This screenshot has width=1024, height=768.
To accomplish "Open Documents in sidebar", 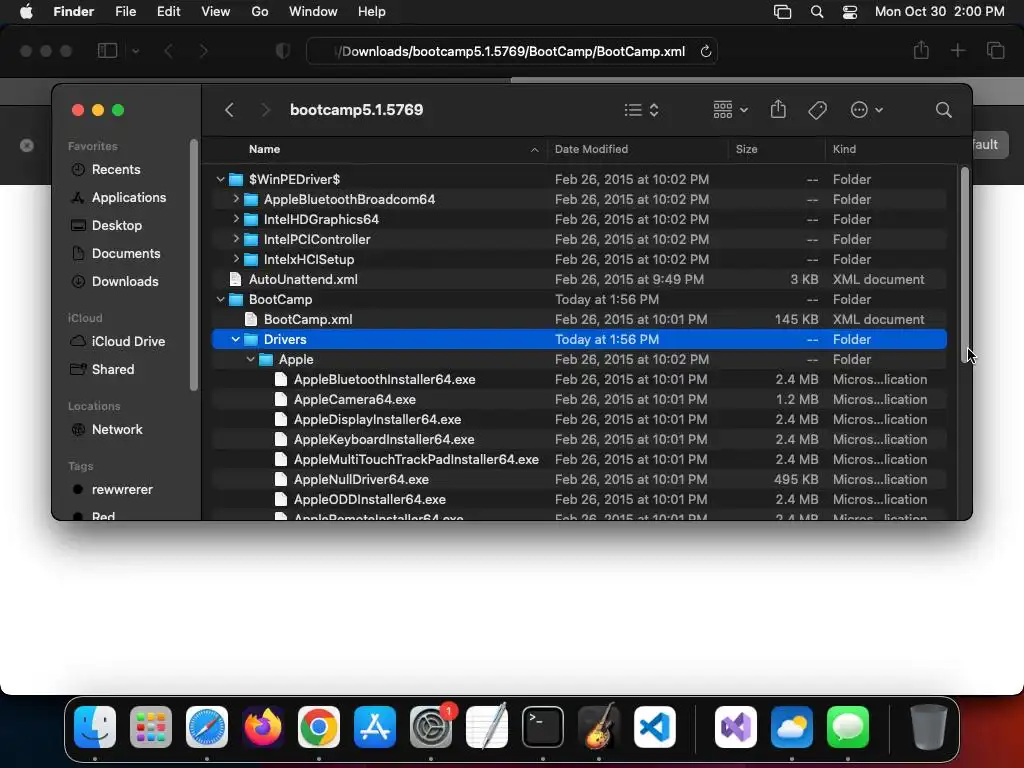I will coord(126,254).
